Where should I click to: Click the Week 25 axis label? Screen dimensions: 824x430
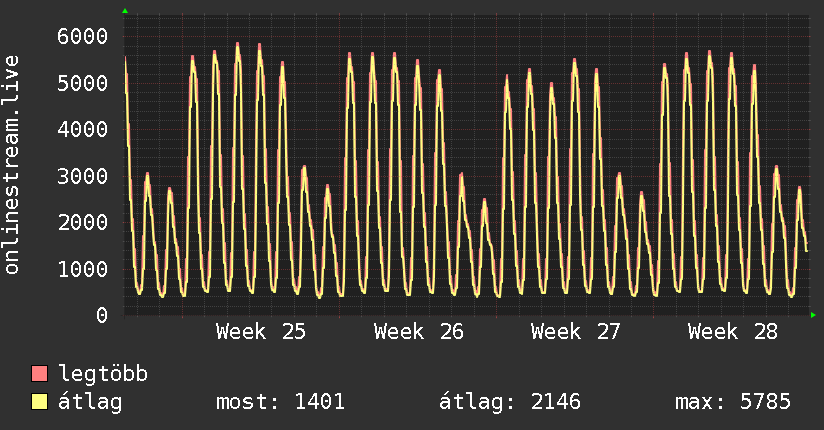(261, 332)
